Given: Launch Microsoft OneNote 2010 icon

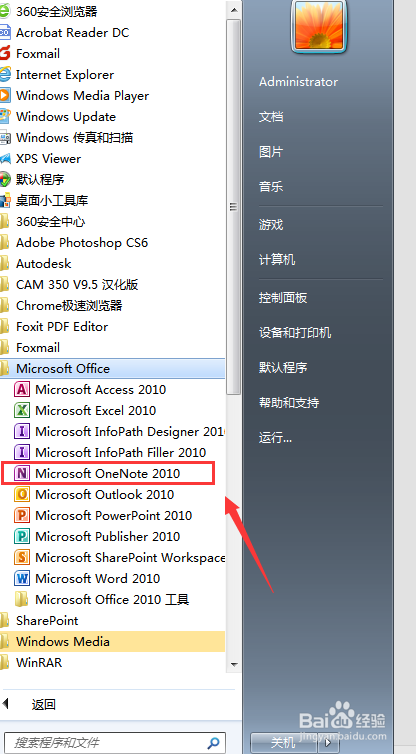Looking at the screenshot, I should 21,473.
